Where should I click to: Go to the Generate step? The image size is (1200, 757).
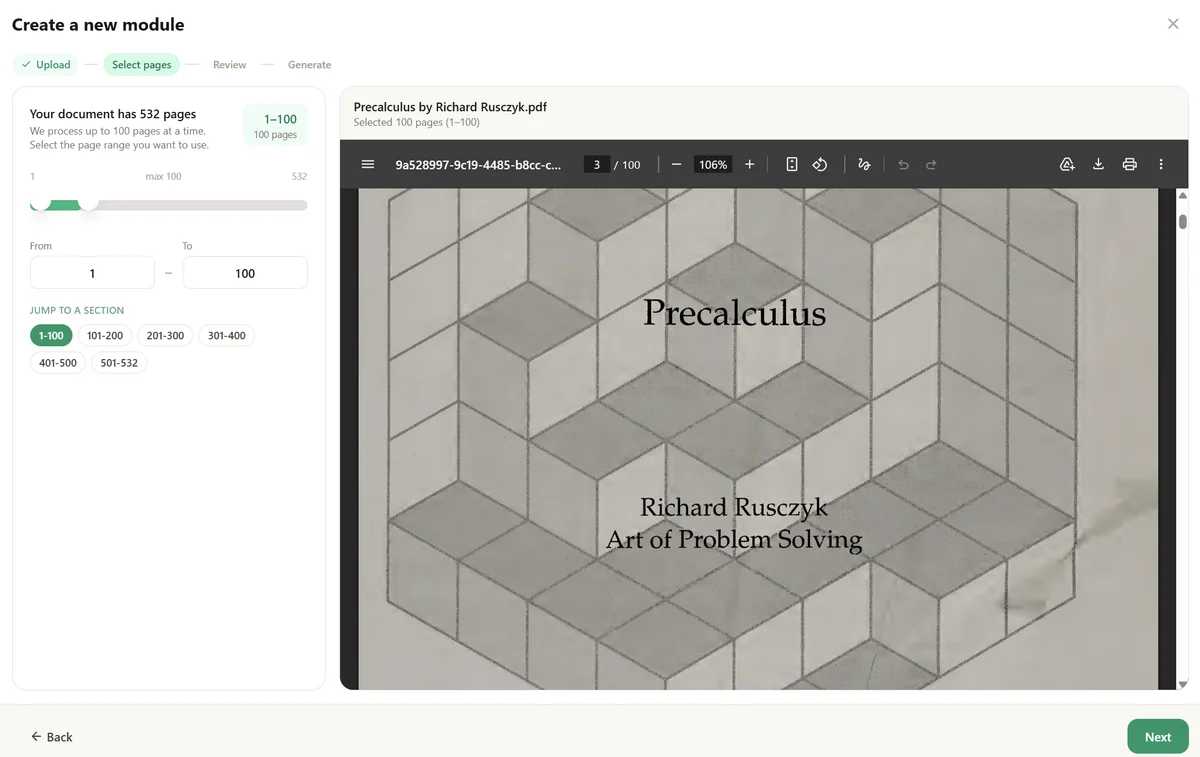309,65
